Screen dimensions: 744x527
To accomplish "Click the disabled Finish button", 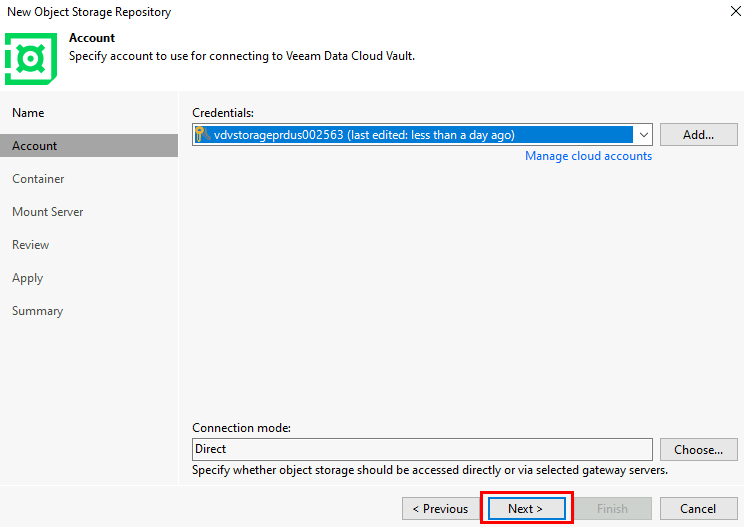I will 613,509.
